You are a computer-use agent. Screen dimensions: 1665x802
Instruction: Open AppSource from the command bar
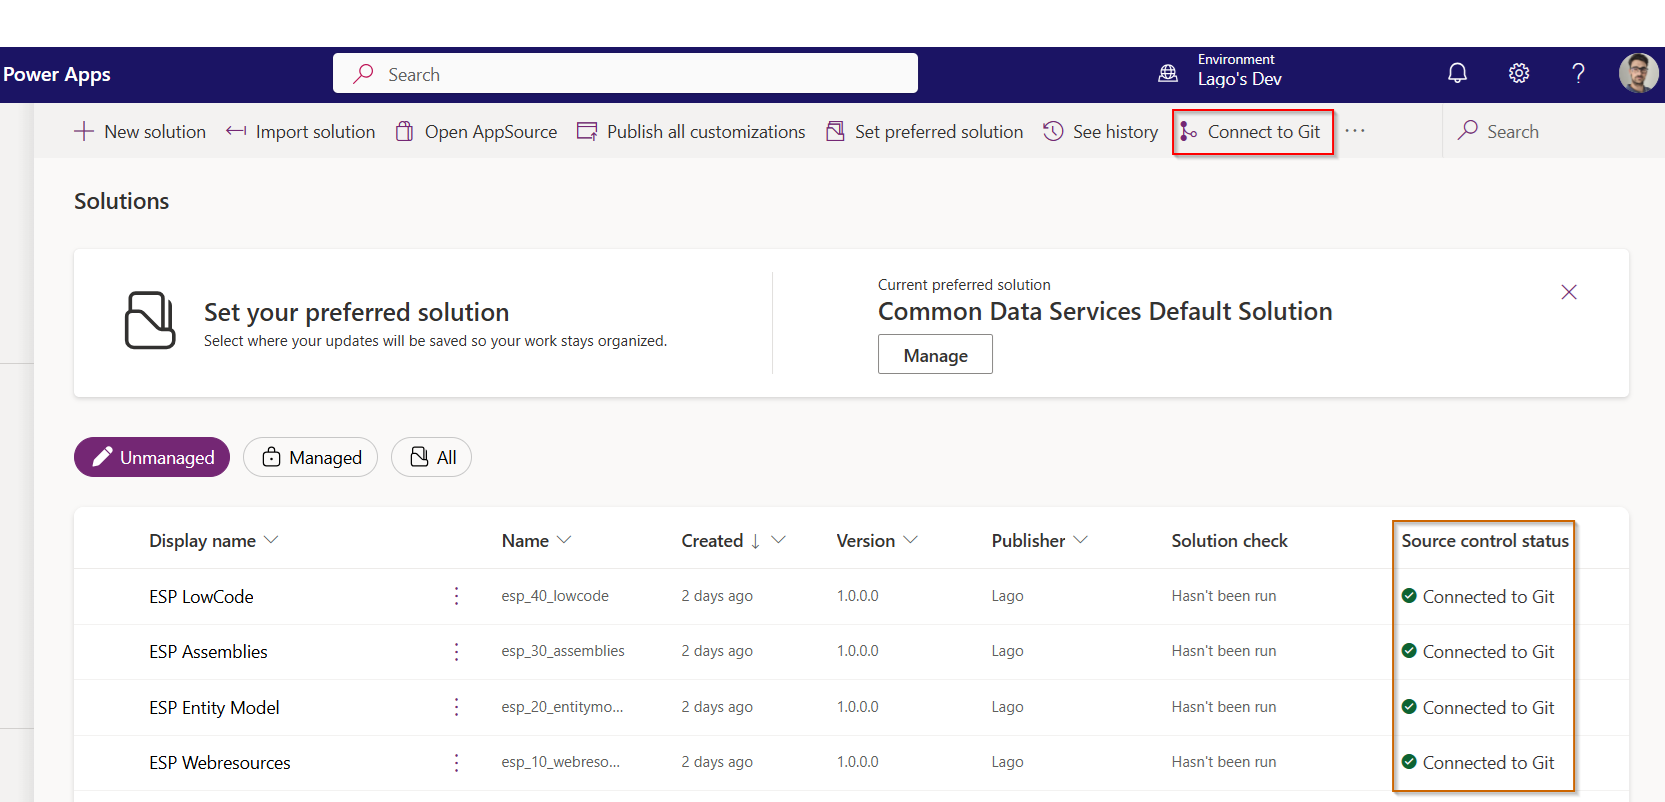[x=476, y=131]
